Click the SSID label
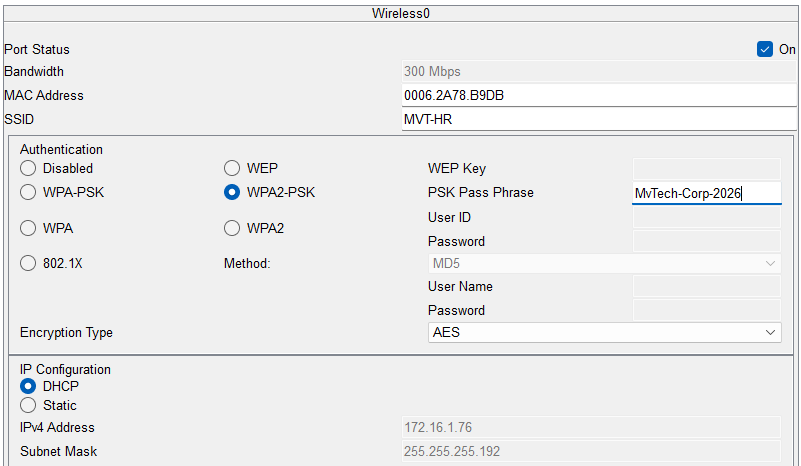 click(x=19, y=120)
